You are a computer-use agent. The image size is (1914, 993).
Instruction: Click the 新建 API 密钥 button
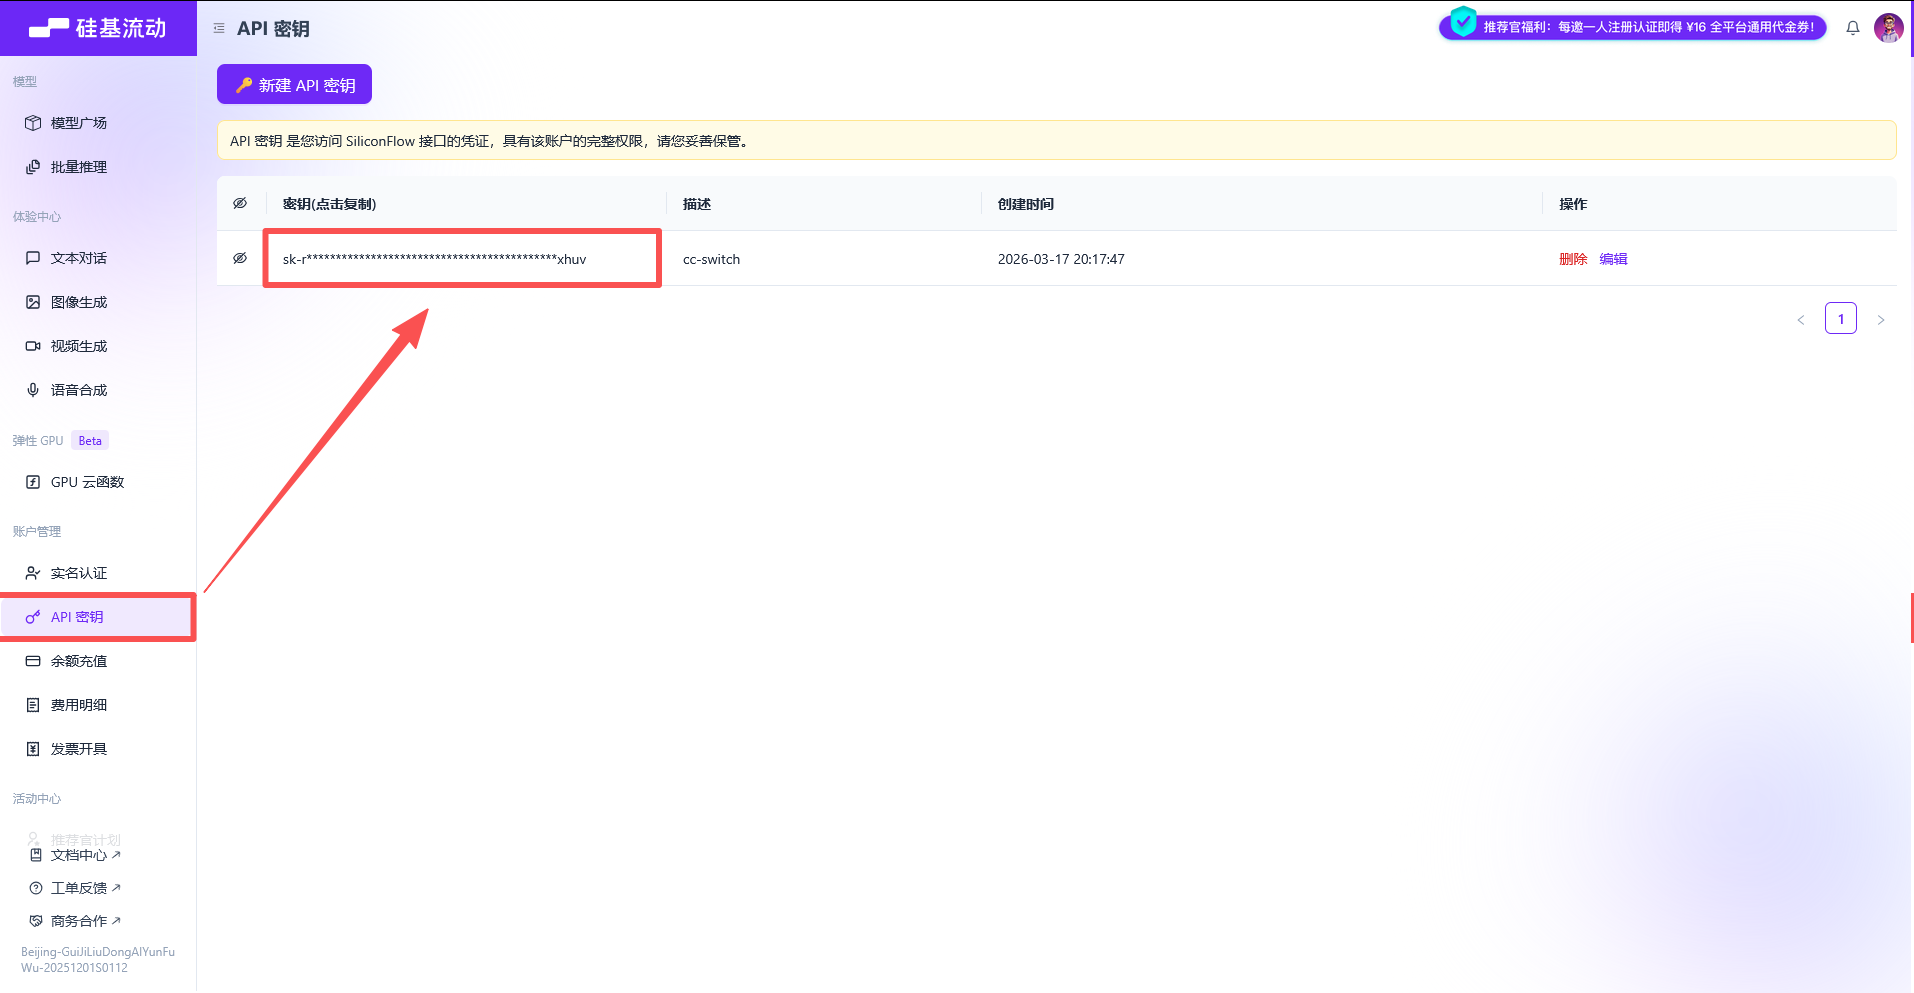294,85
